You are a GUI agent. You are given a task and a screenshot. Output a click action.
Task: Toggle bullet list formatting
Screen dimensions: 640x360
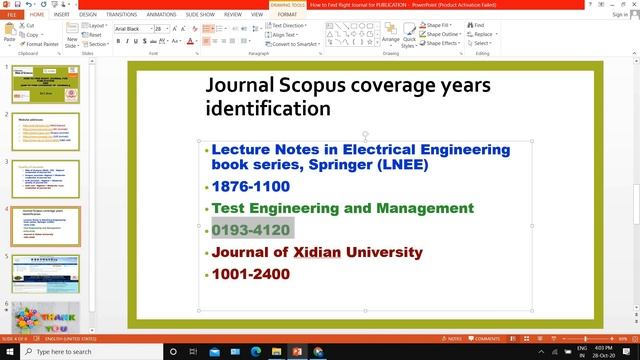(x=207, y=29)
